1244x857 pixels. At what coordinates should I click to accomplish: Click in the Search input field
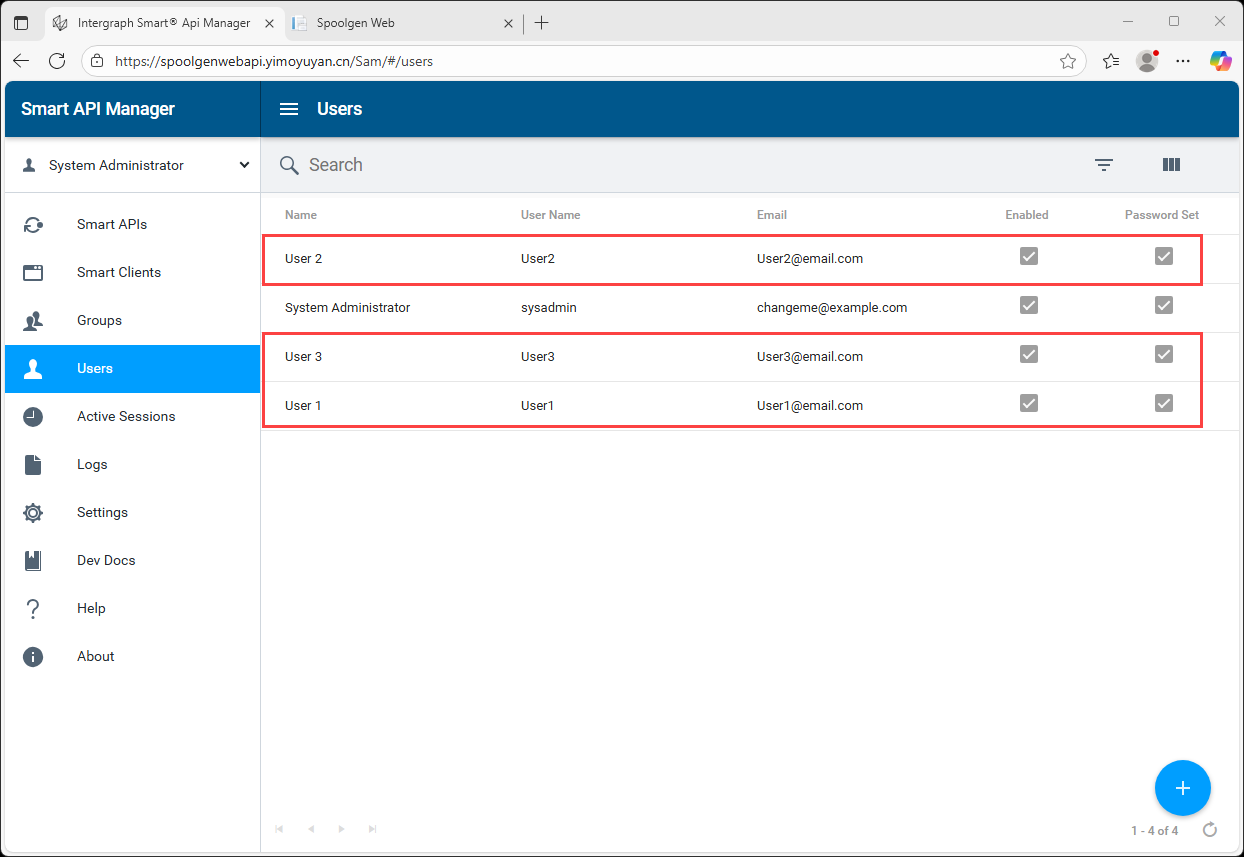[x=600, y=165]
